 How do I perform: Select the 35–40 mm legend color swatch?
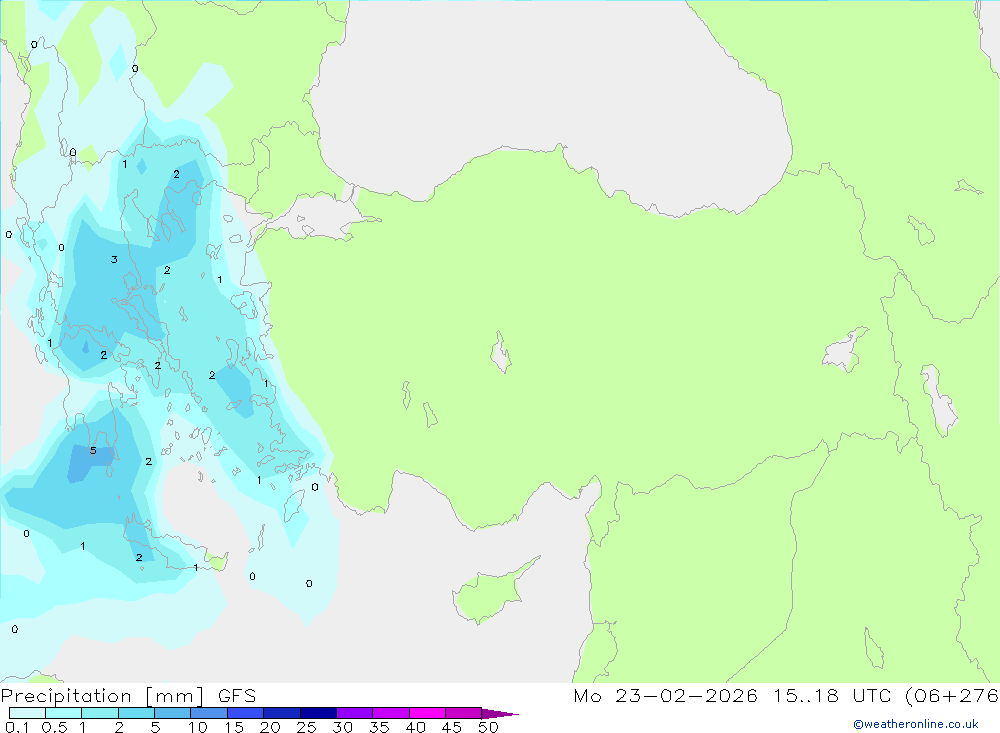point(391,713)
